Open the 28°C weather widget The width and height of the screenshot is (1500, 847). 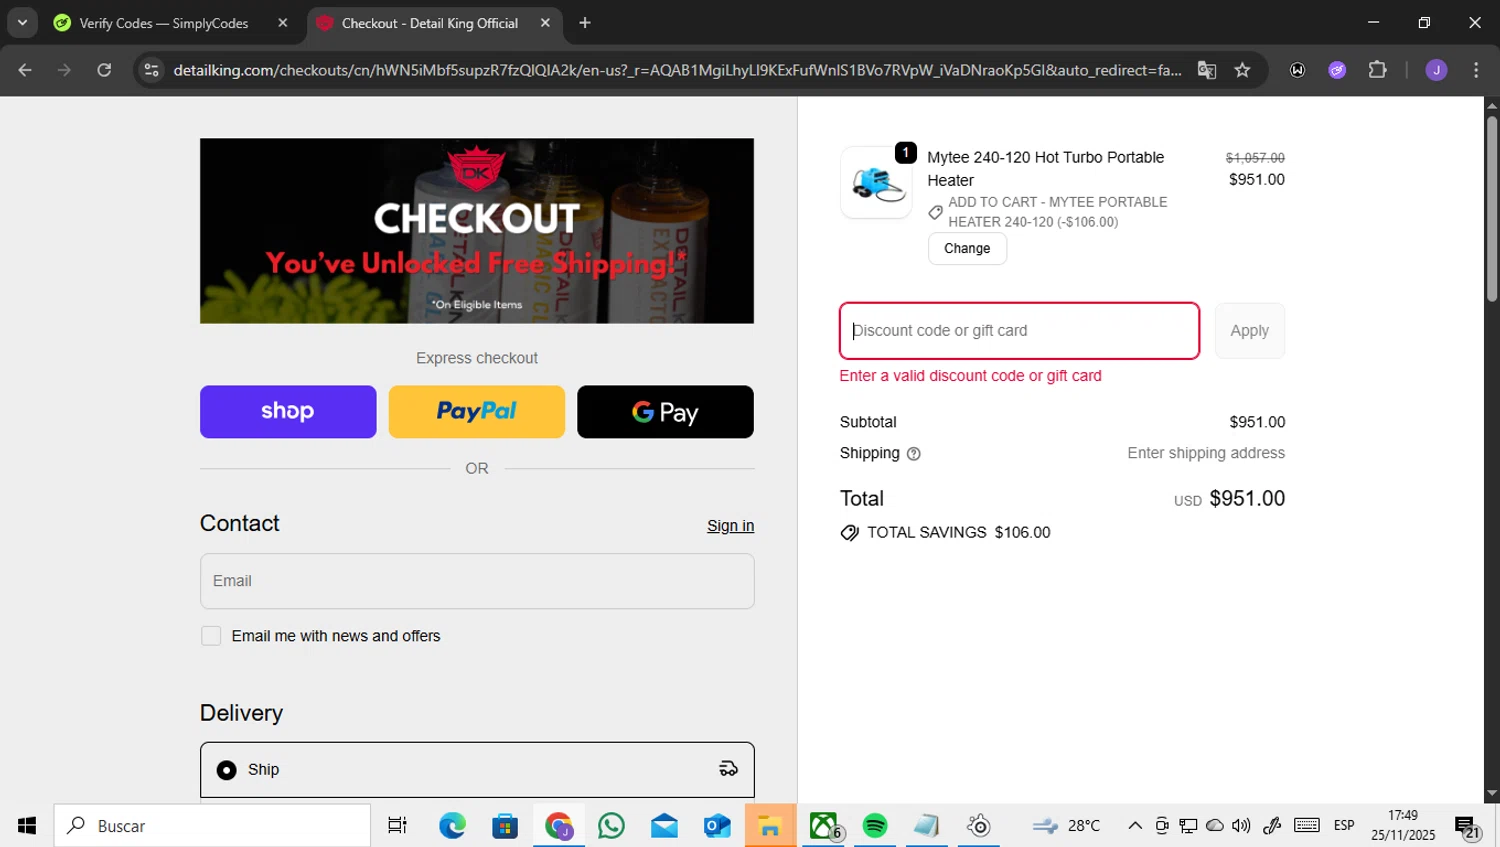tap(1066, 825)
